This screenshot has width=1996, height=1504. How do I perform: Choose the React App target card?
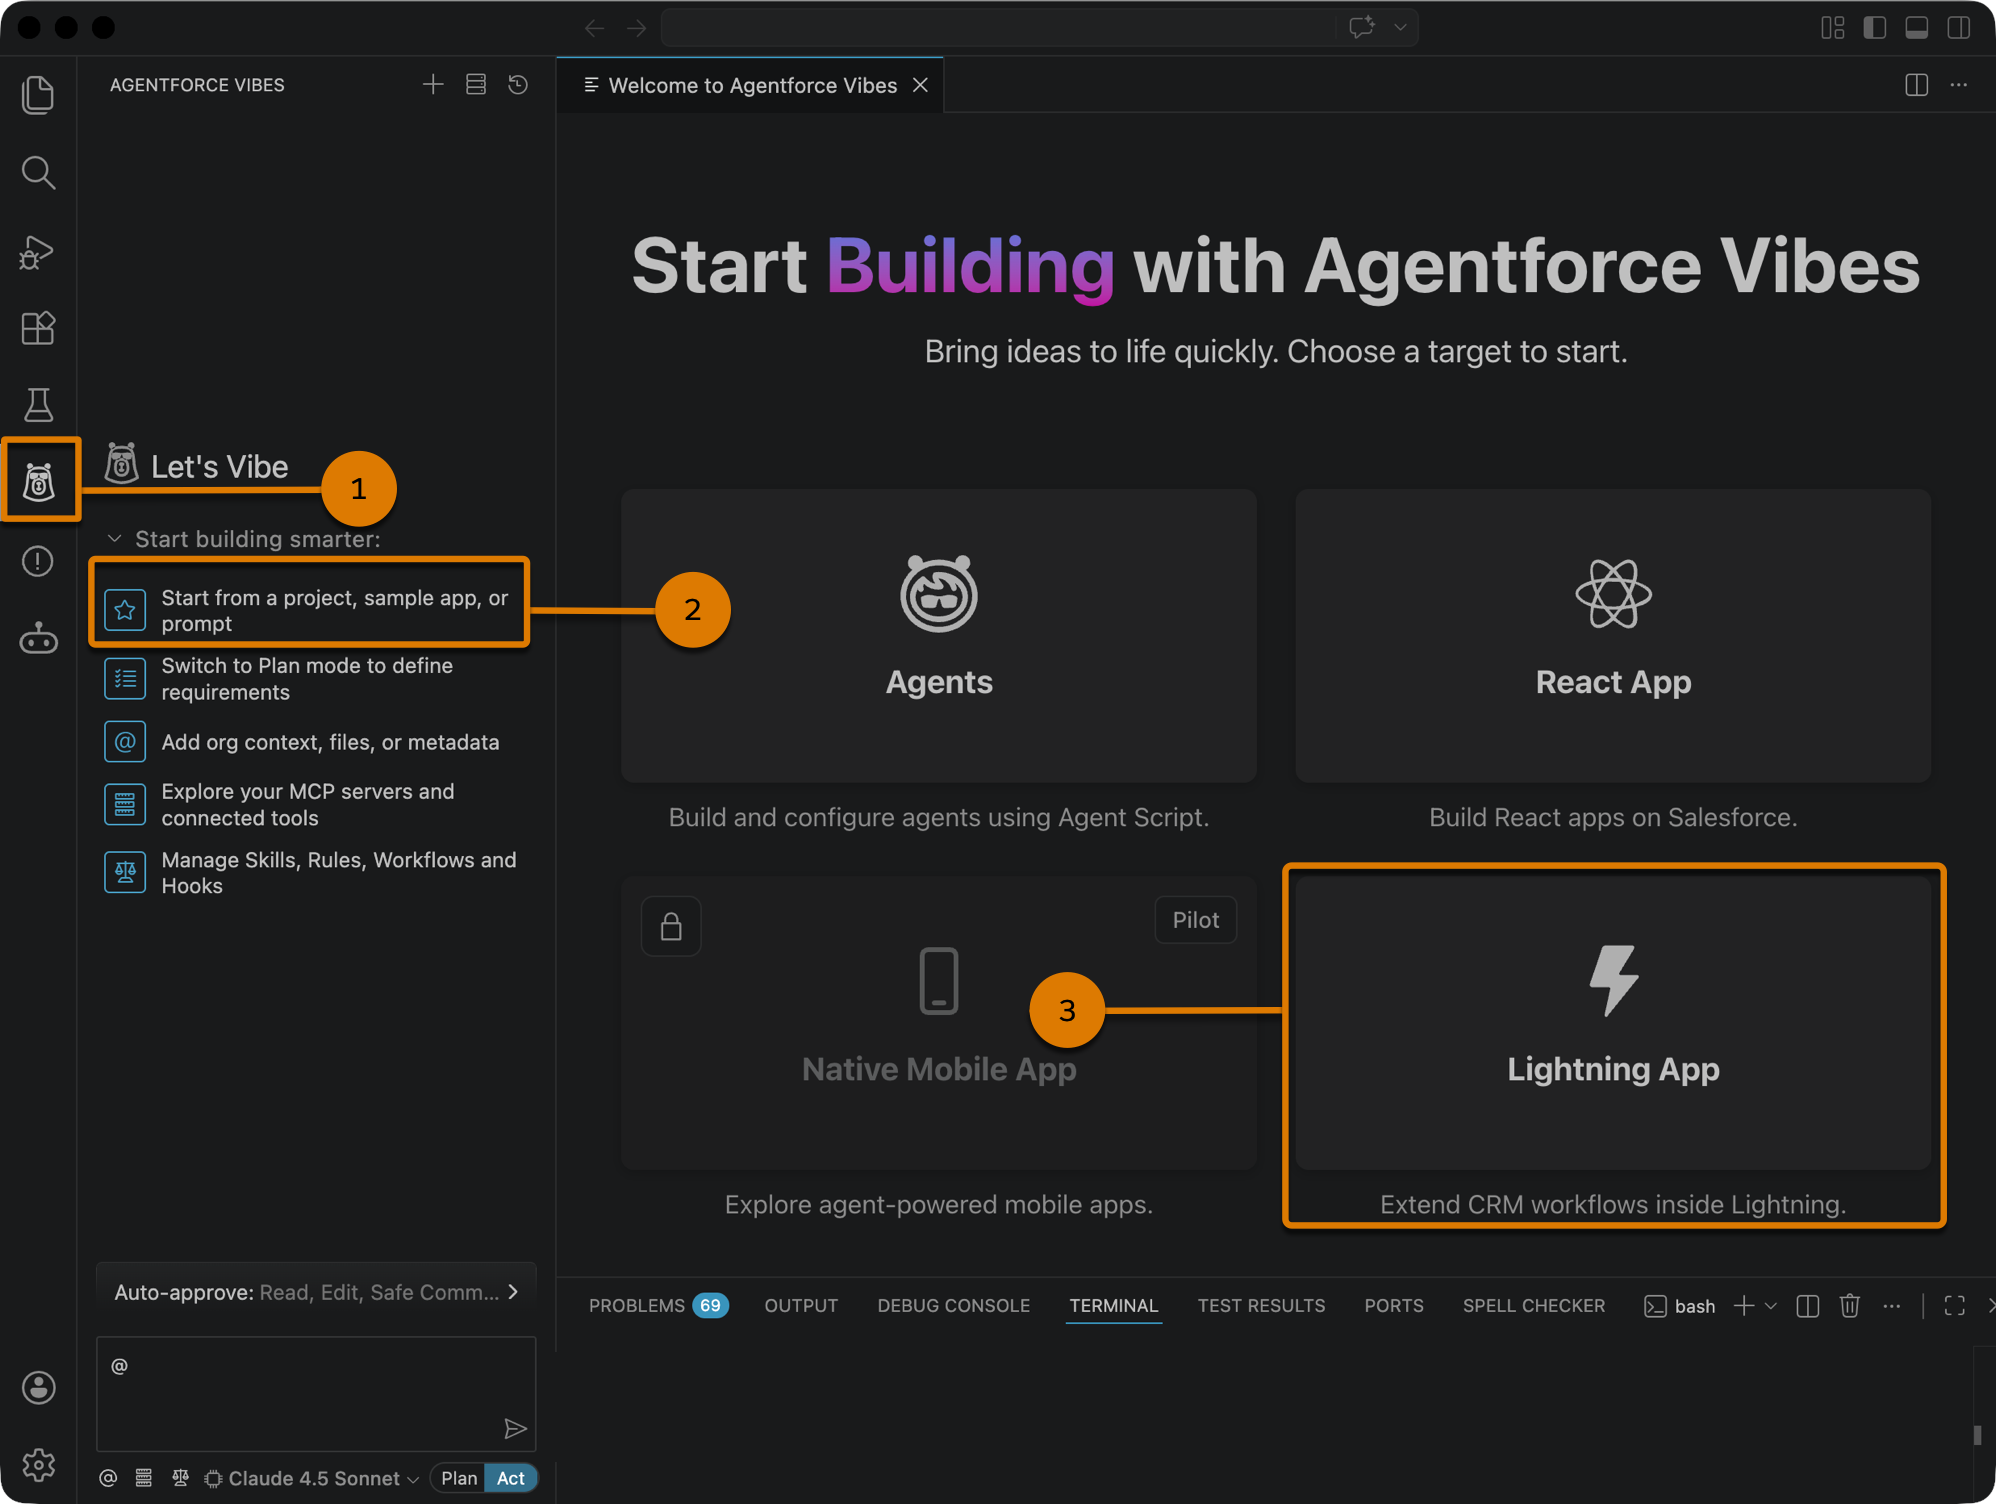point(1612,635)
